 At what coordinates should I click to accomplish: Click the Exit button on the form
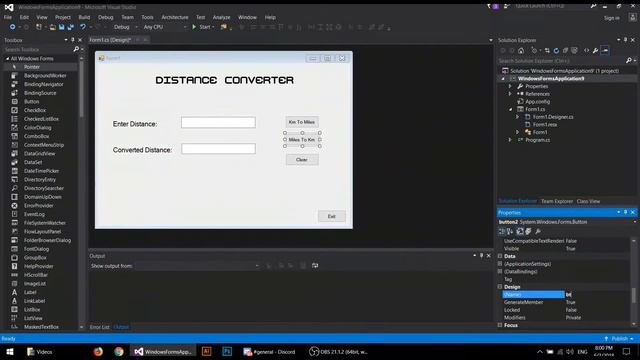[x=331, y=216]
